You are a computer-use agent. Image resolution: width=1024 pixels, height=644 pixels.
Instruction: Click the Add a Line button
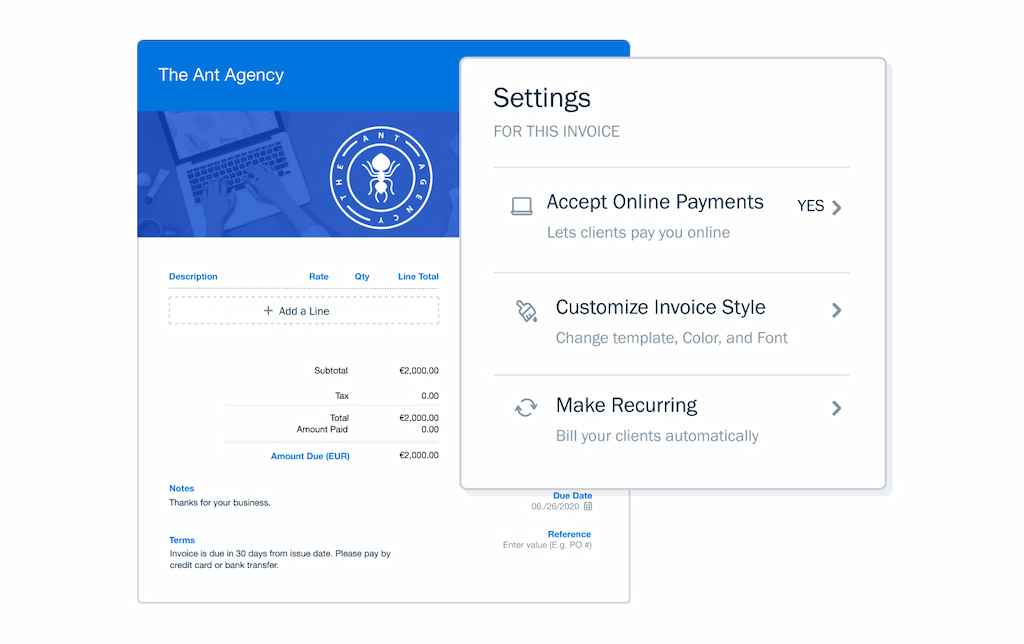point(303,310)
